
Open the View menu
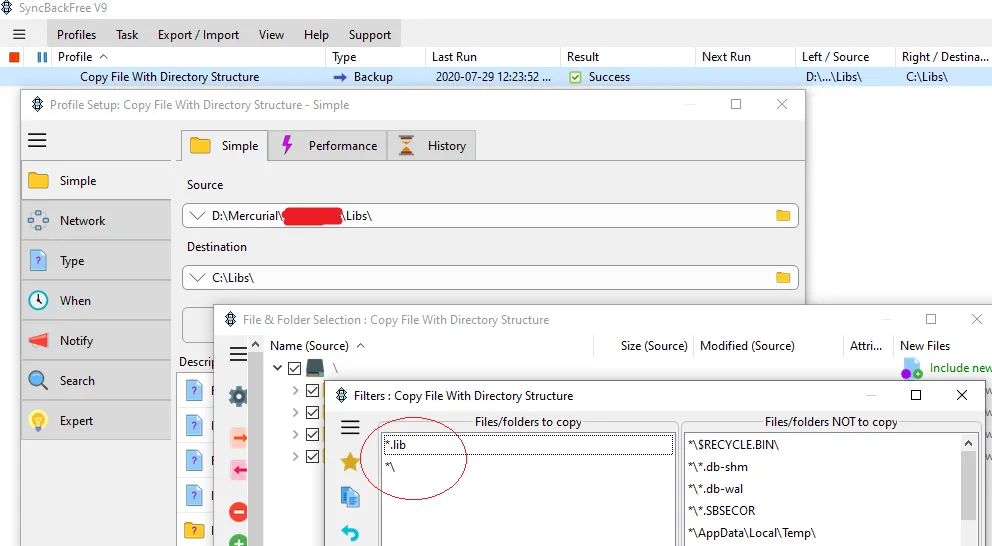(x=271, y=35)
